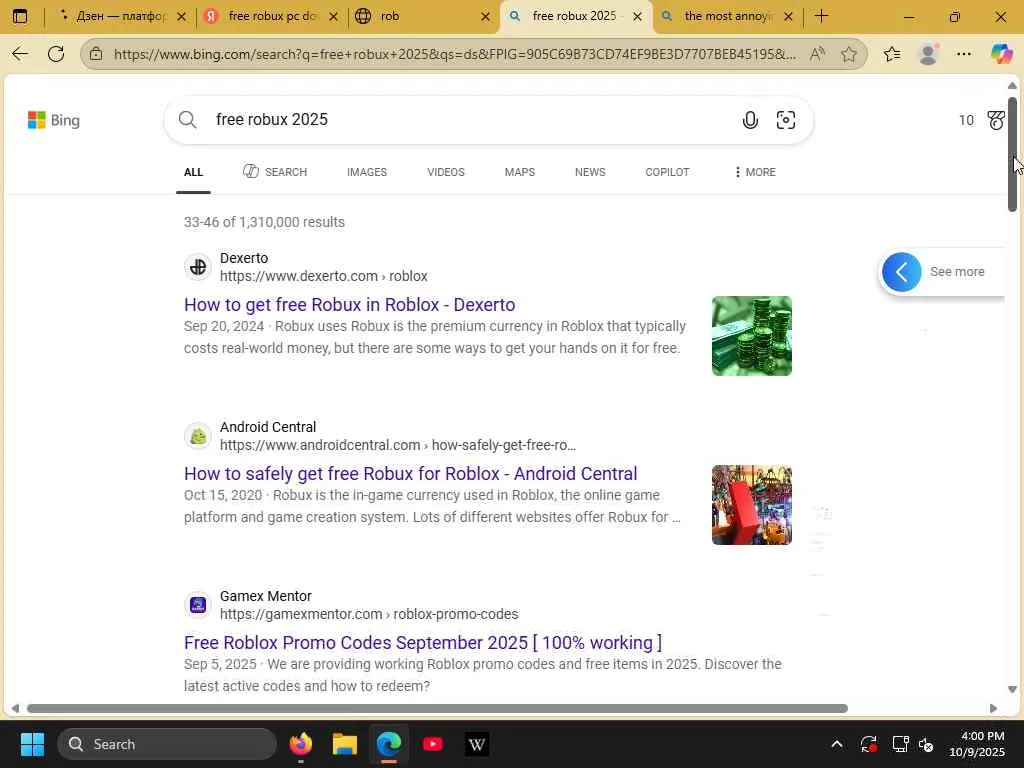Click the gamexmentor.com URL text

(369, 615)
